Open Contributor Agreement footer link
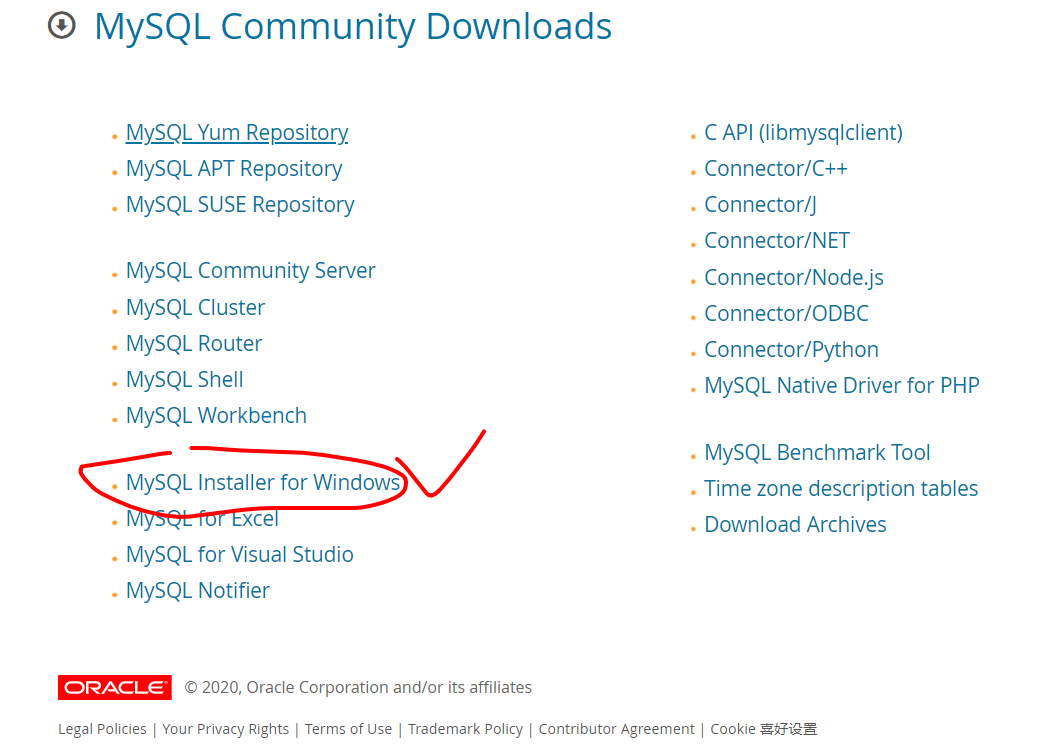1064x756 pixels. tap(616, 729)
